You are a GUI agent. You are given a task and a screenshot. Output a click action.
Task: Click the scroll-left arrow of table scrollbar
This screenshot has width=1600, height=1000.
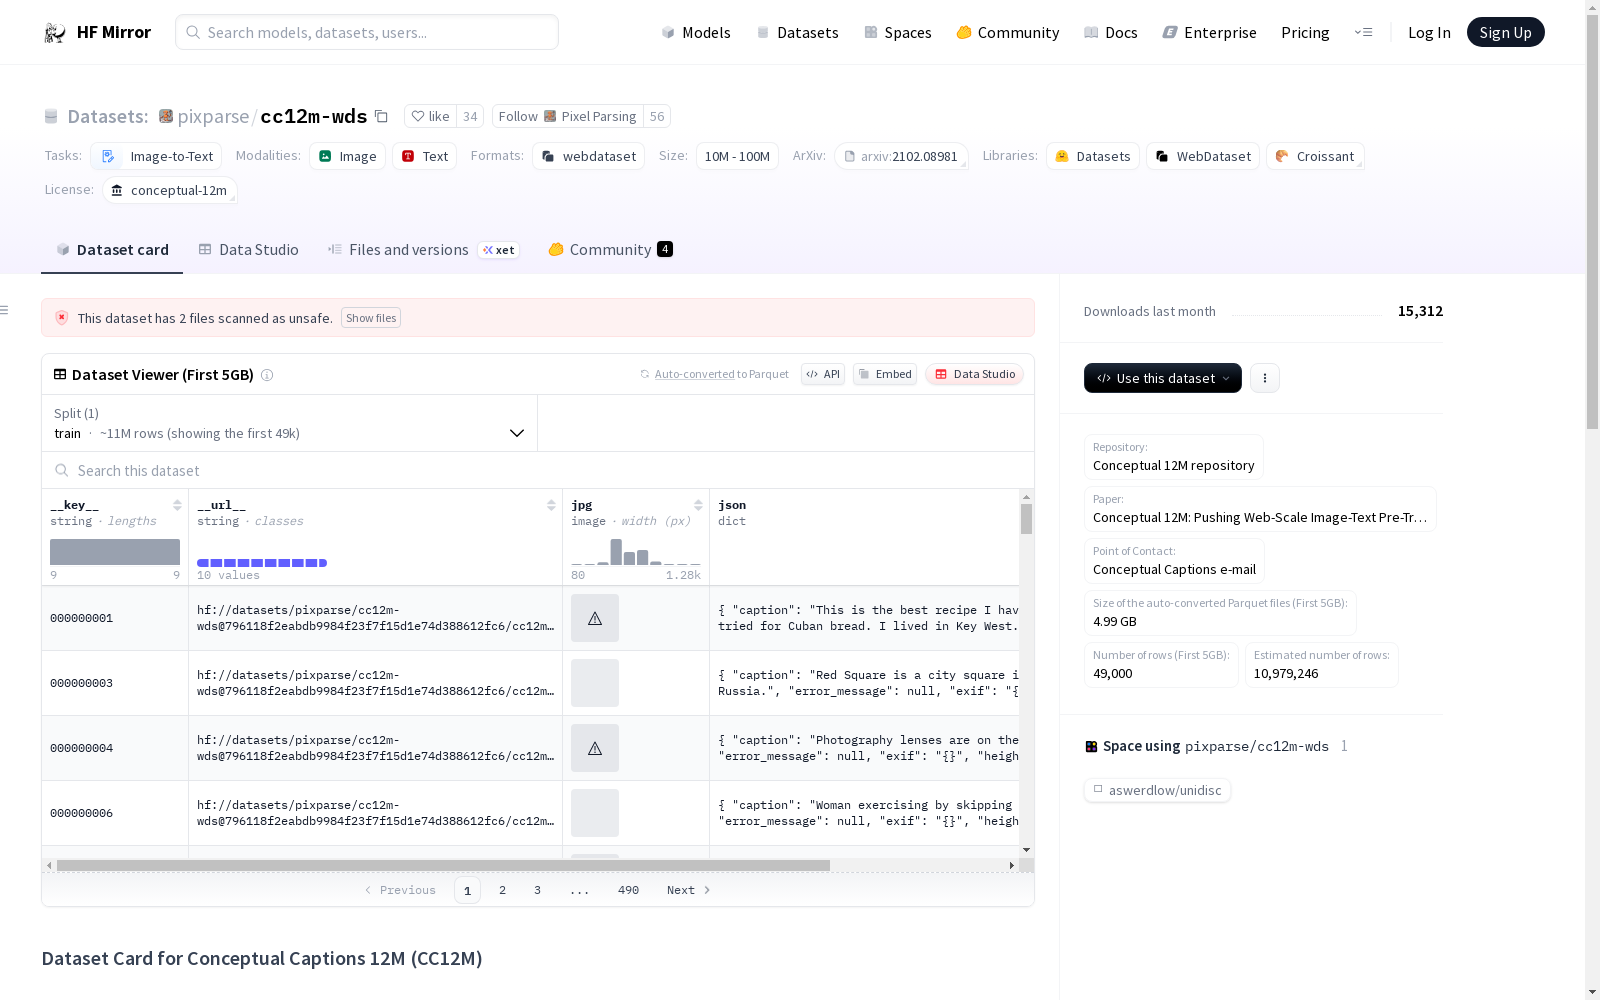coord(49,865)
